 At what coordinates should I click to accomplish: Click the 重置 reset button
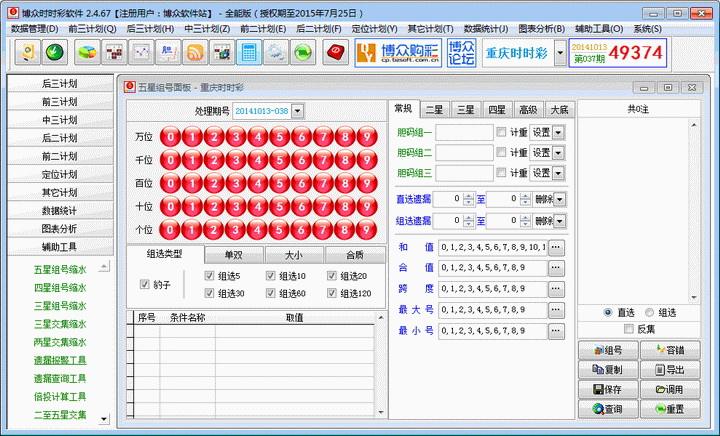tap(670, 409)
